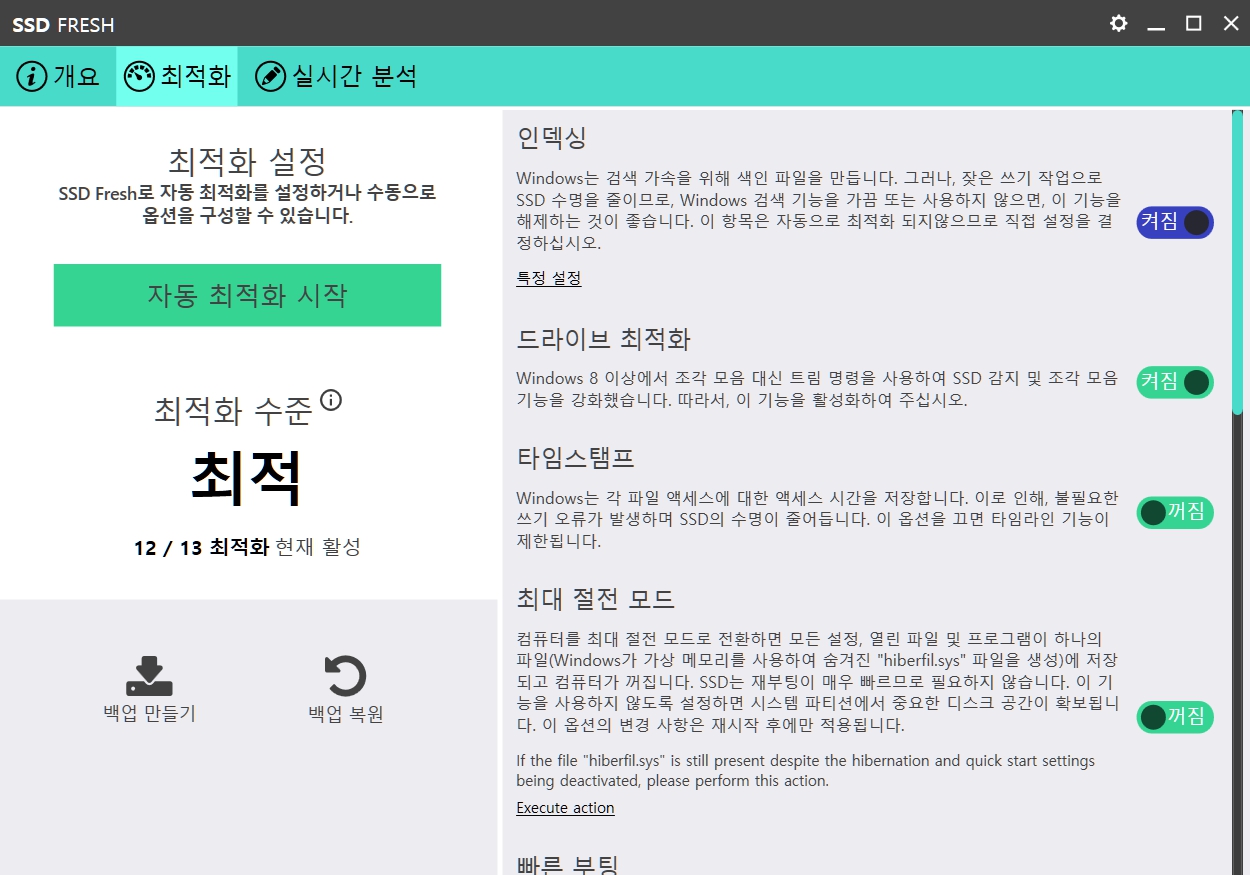Switch to the 개요 tab
Image resolution: width=1250 pixels, height=875 pixels.
click(x=58, y=76)
